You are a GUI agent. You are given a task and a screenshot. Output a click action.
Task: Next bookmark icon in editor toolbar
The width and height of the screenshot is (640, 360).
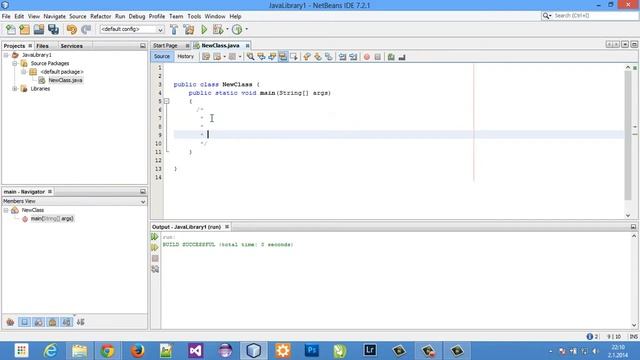(x=318, y=57)
